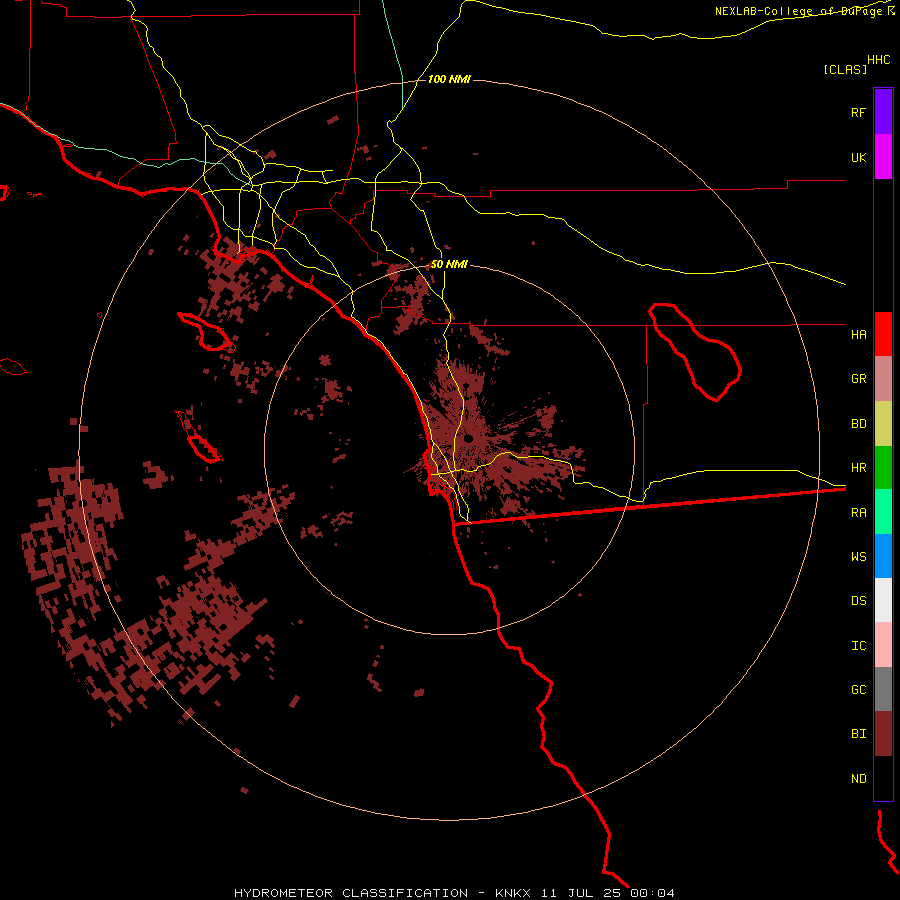Select the BD yellow legend swatch
The width and height of the screenshot is (900, 900).
tap(883, 424)
